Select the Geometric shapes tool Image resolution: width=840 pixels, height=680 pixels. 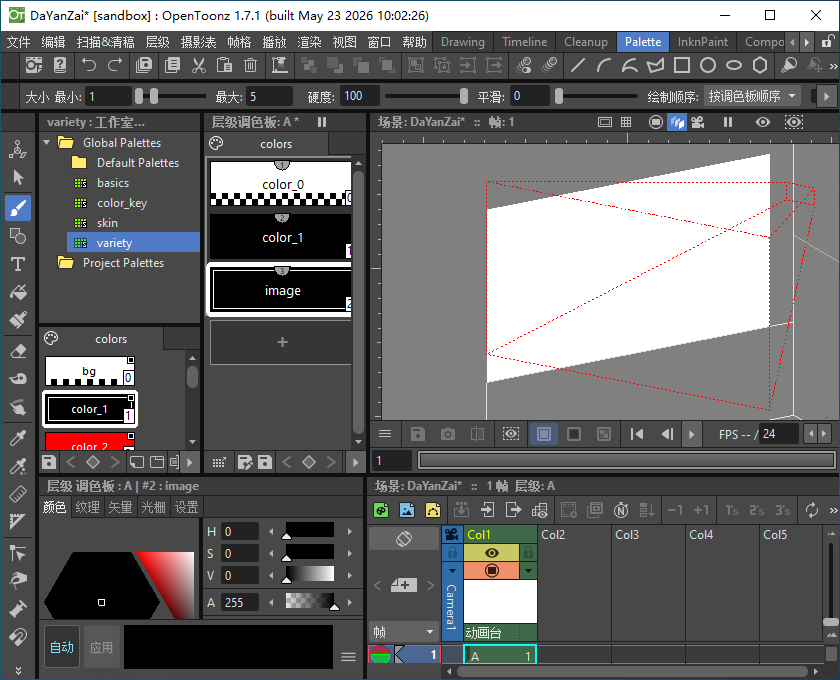click(x=18, y=236)
